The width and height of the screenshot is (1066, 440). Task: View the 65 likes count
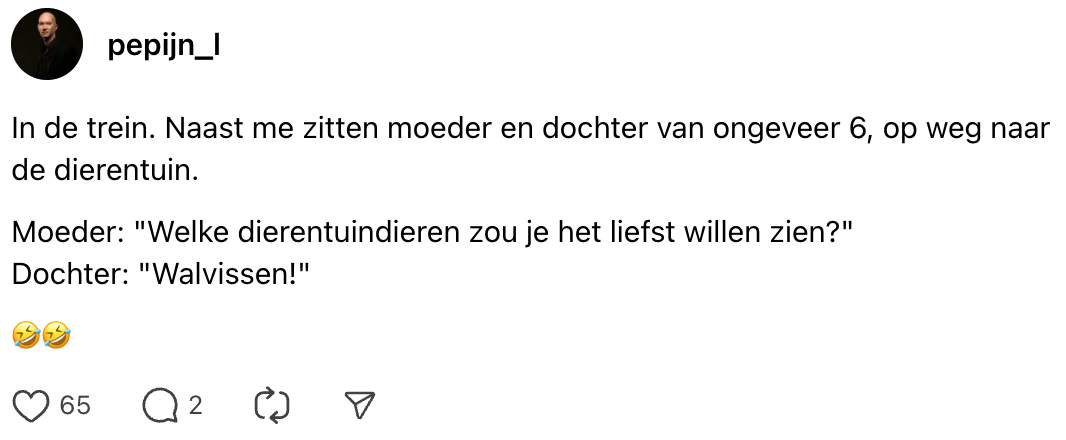pyautogui.click(x=75, y=405)
